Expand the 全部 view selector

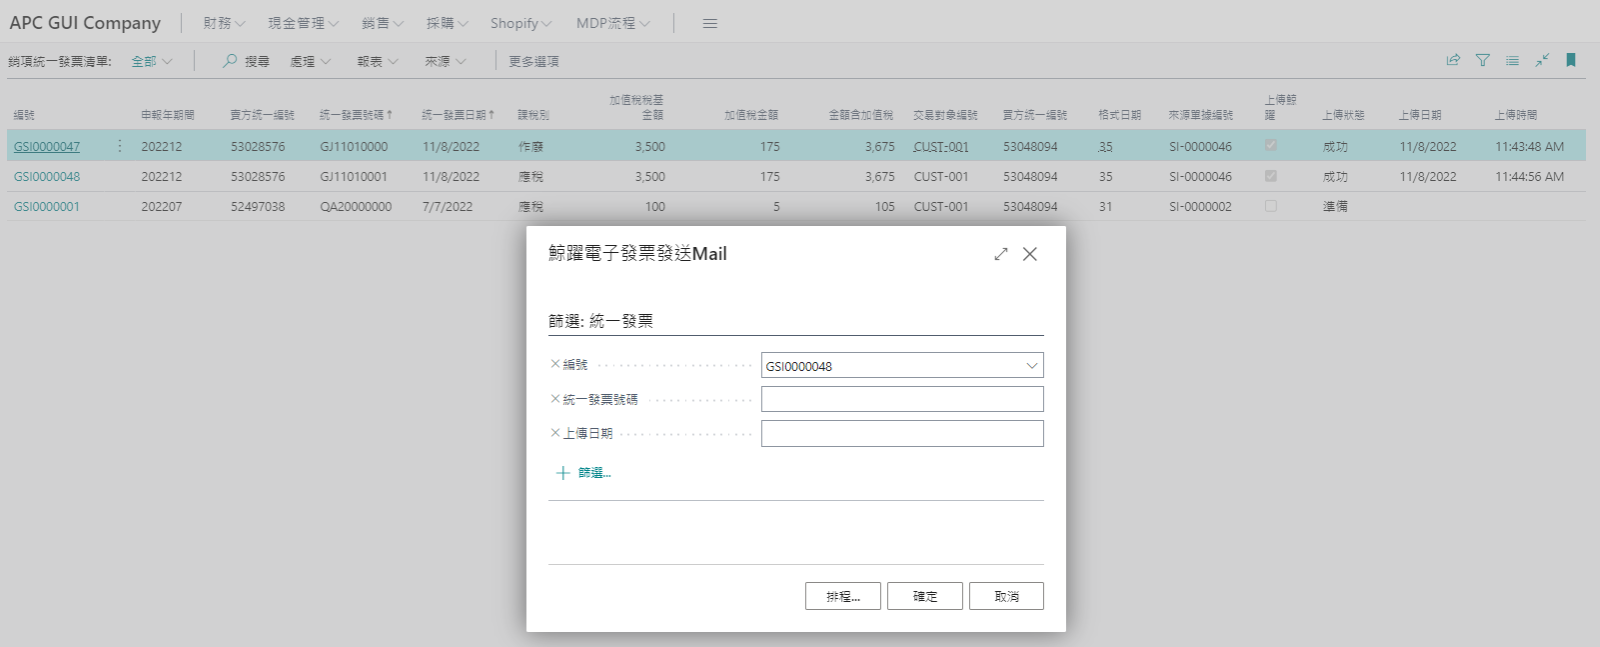click(152, 61)
